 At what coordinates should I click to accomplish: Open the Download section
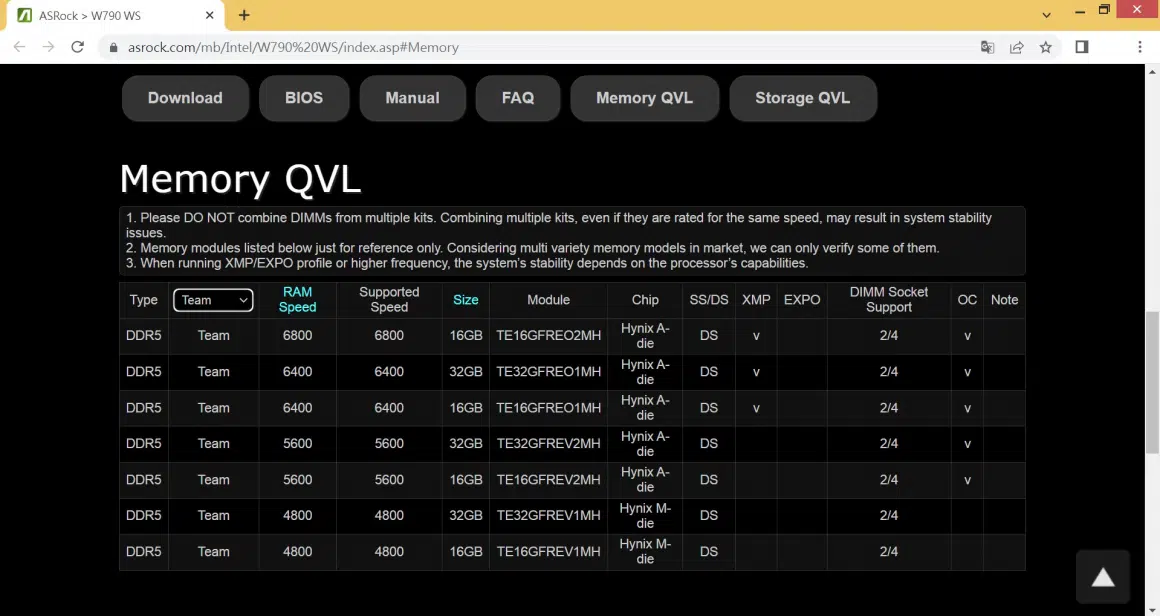tap(185, 98)
